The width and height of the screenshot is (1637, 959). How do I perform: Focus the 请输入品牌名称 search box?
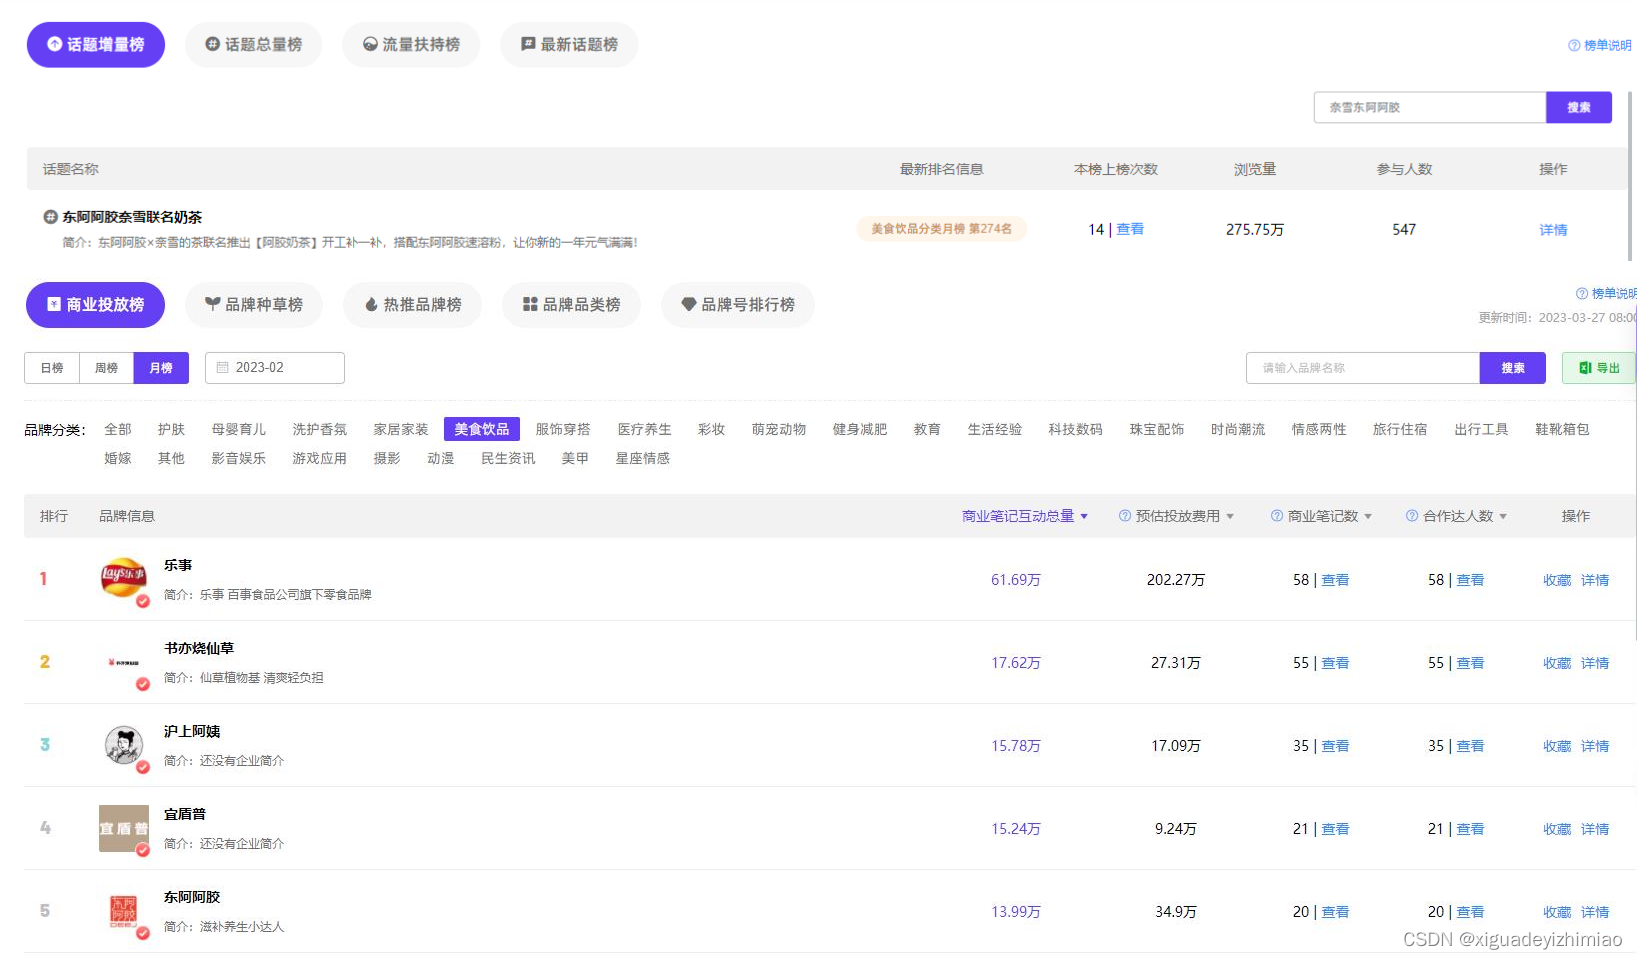pyautogui.click(x=1363, y=368)
